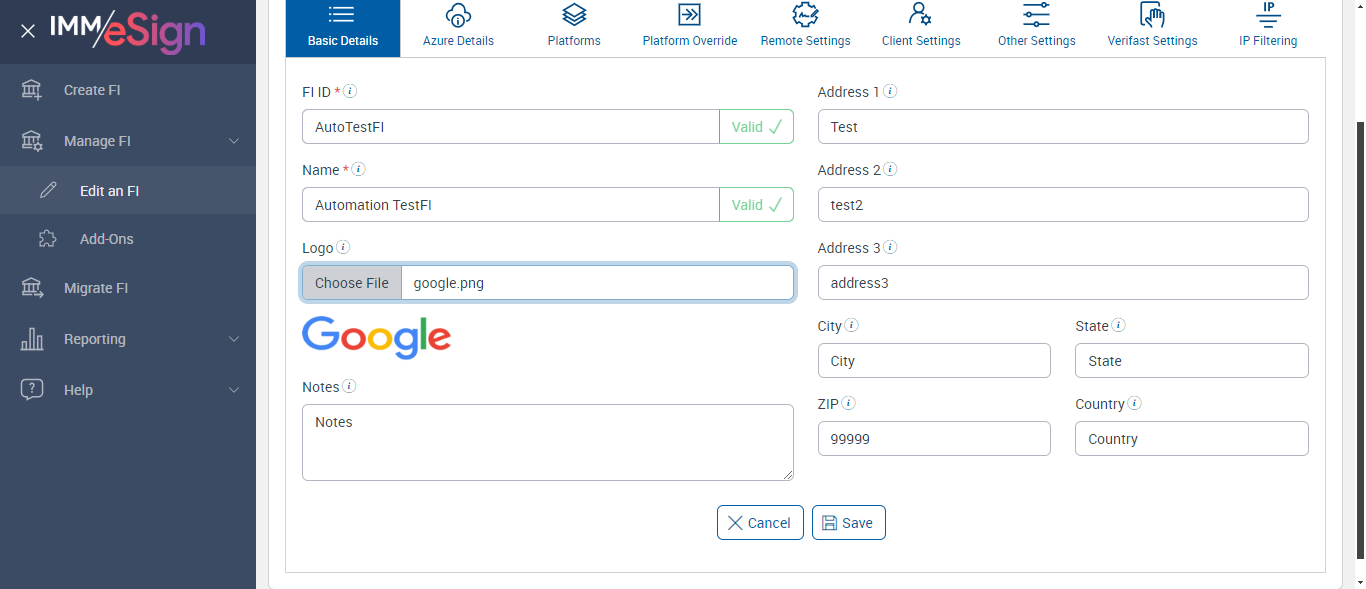
Task: Click the Remote Settings gear icon
Action: (x=805, y=15)
